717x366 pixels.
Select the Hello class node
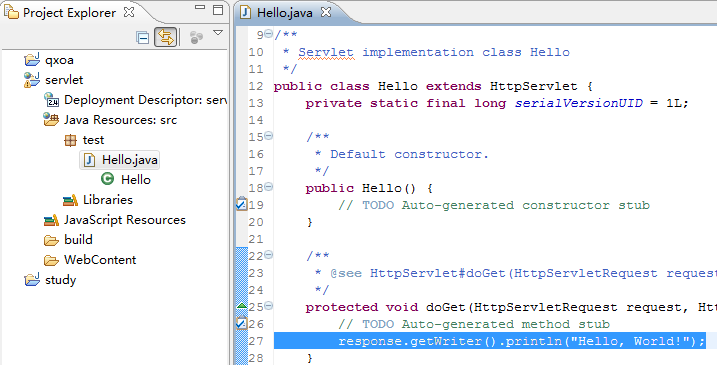tap(136, 180)
